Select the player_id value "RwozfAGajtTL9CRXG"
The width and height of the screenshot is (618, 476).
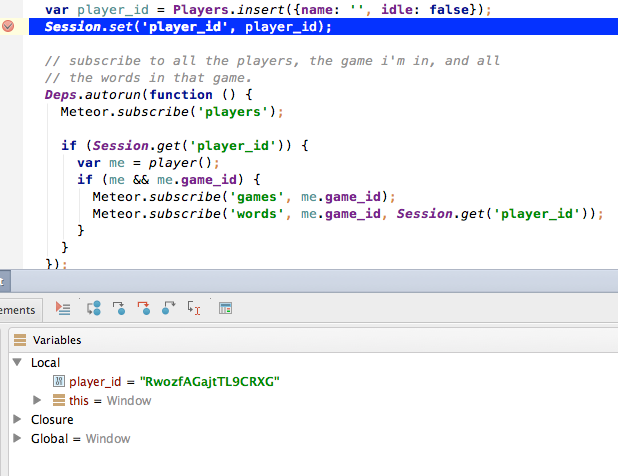pyautogui.click(x=210, y=381)
